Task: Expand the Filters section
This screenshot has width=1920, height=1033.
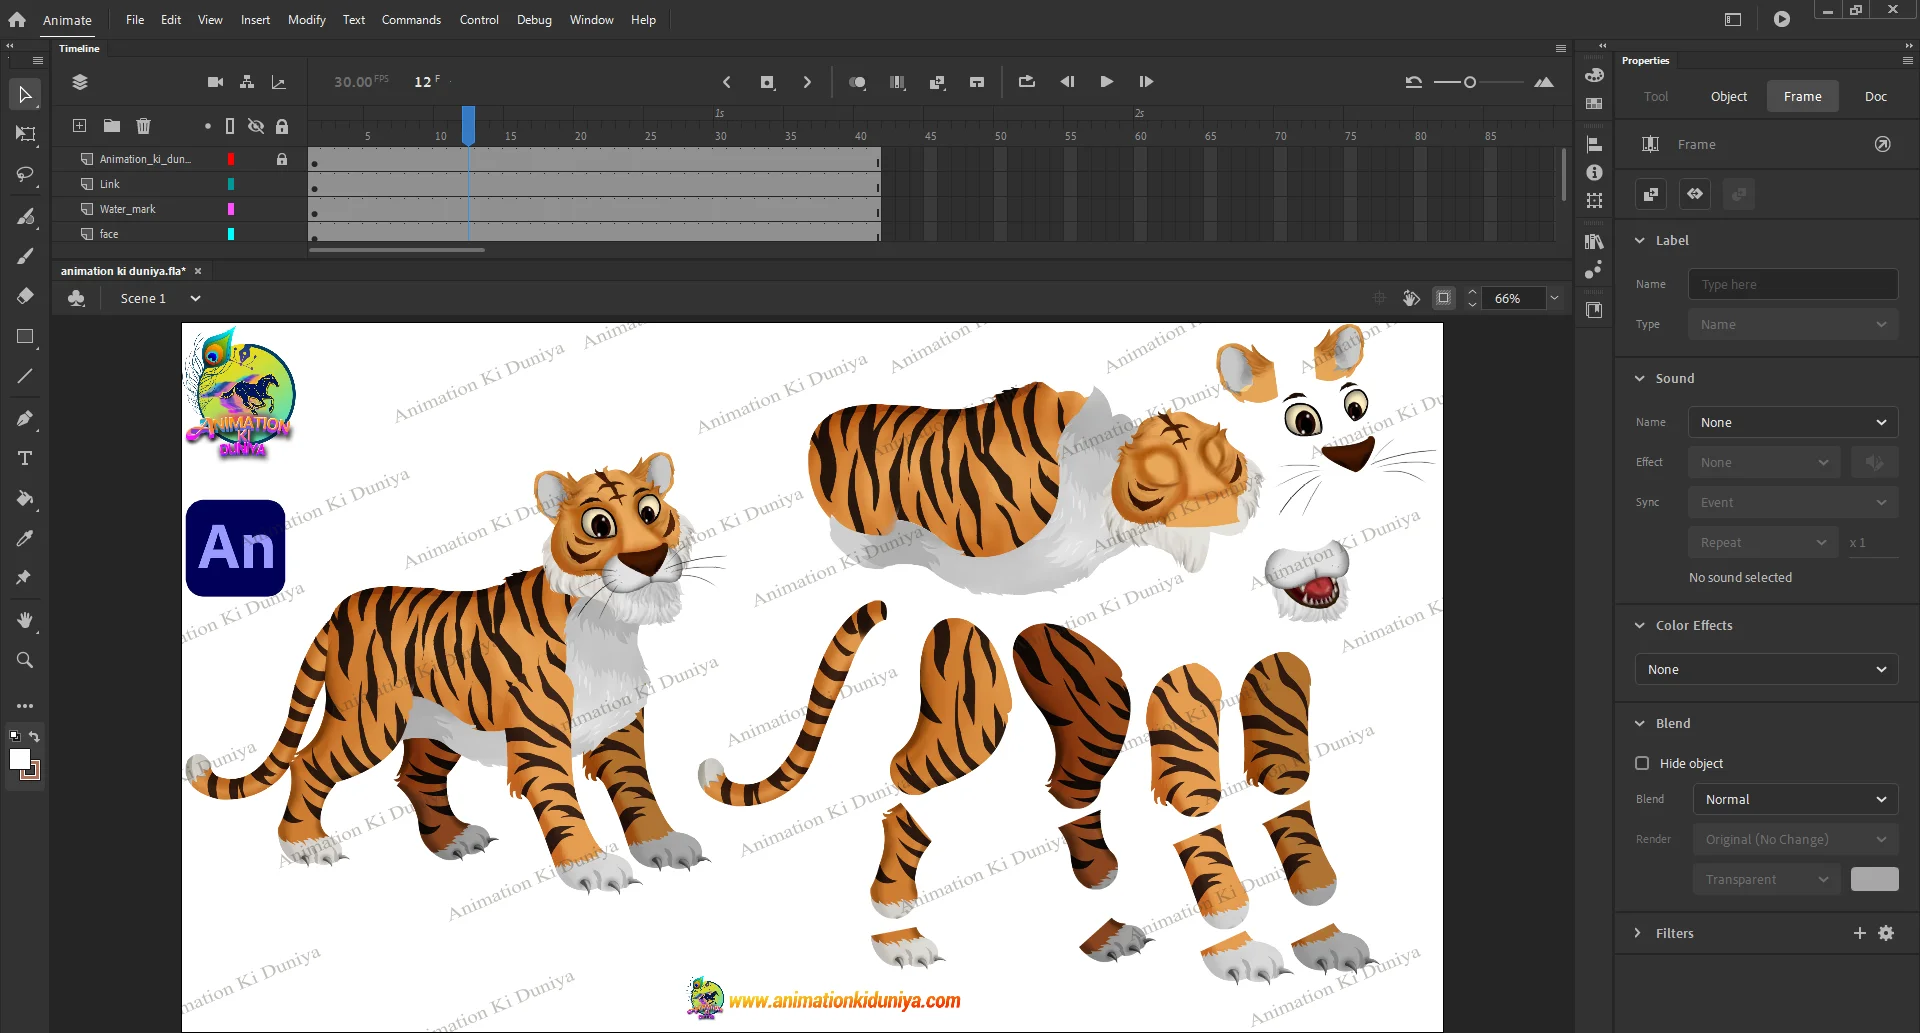Action: 1638,933
